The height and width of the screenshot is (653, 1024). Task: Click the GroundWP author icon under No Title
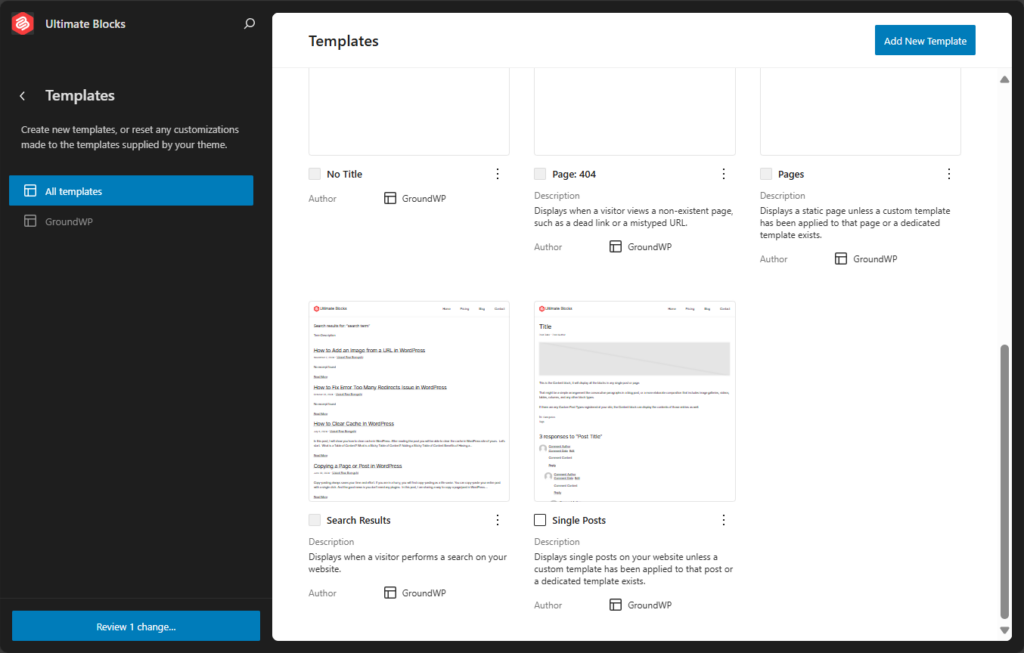389,198
